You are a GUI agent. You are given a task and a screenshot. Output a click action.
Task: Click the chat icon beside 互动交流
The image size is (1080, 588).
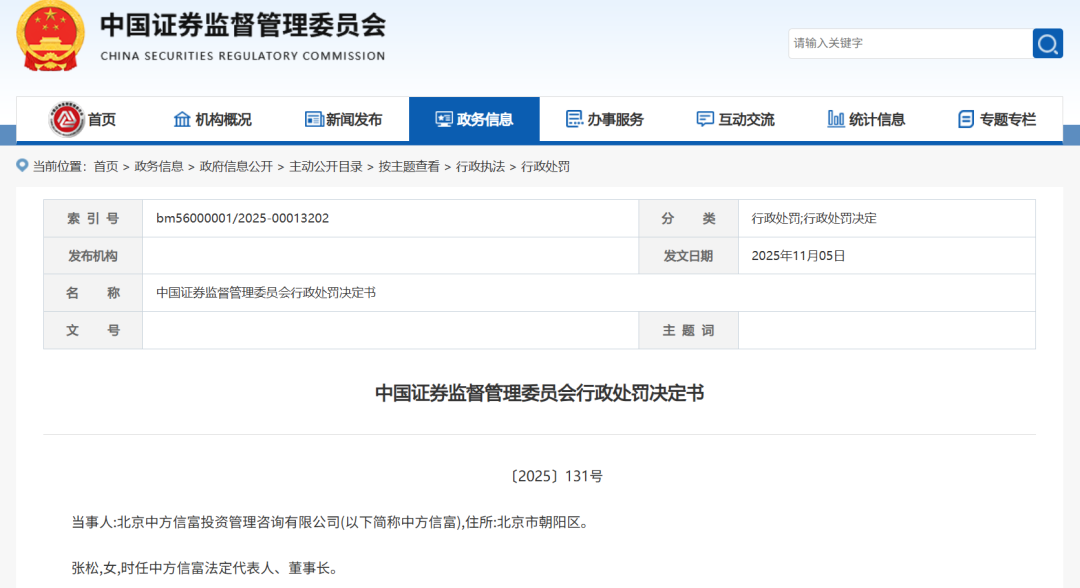[x=705, y=119]
